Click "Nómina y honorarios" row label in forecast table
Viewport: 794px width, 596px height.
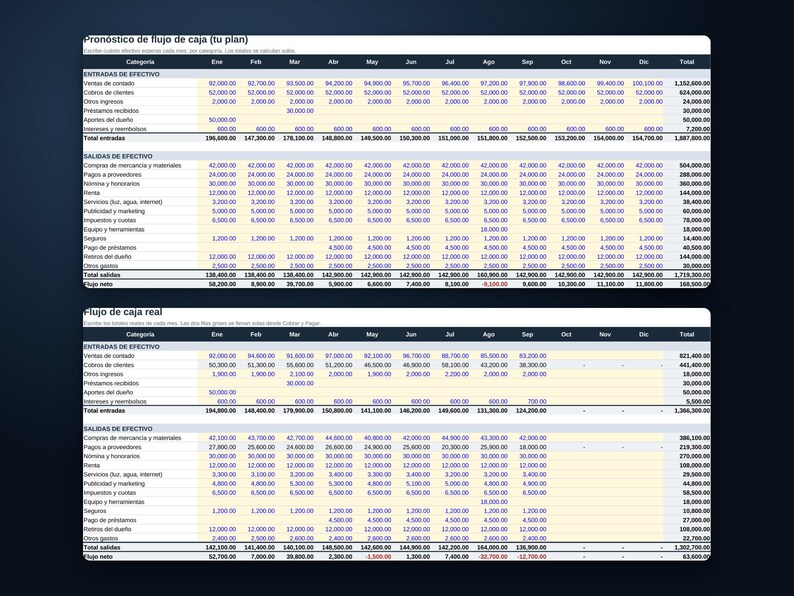tap(111, 184)
